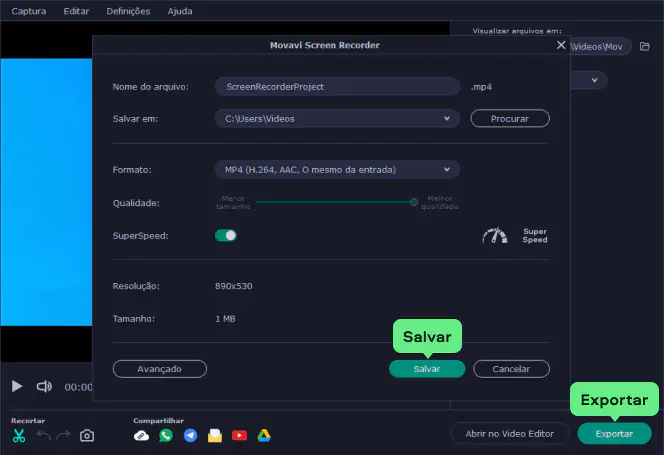This screenshot has height=455, width=664.
Task: Share via cloud link icon
Action: (141, 436)
